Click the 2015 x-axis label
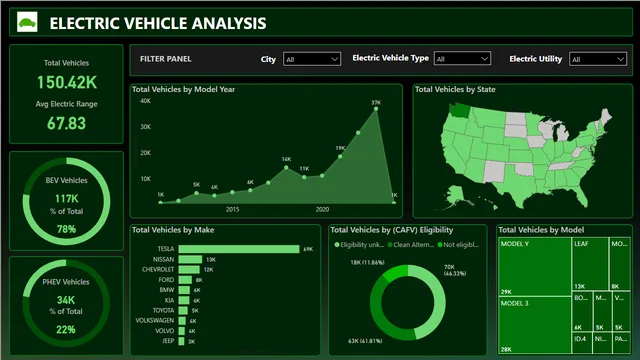Image resolution: width=640 pixels, height=360 pixels. [x=232, y=209]
